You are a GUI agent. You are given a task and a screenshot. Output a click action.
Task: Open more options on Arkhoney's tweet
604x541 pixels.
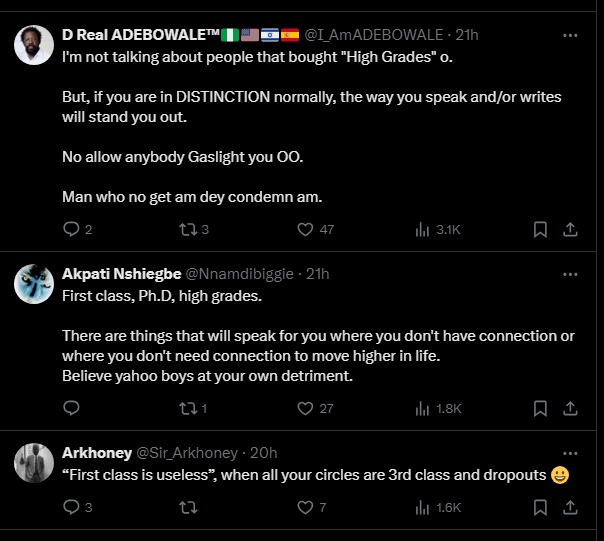click(570, 454)
